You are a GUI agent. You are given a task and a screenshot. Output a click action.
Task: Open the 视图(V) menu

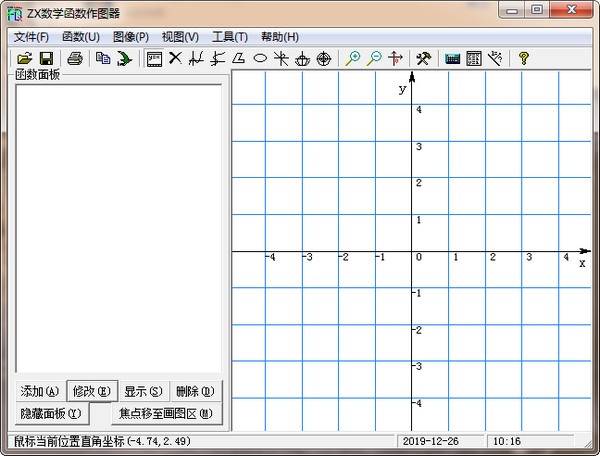[180, 37]
